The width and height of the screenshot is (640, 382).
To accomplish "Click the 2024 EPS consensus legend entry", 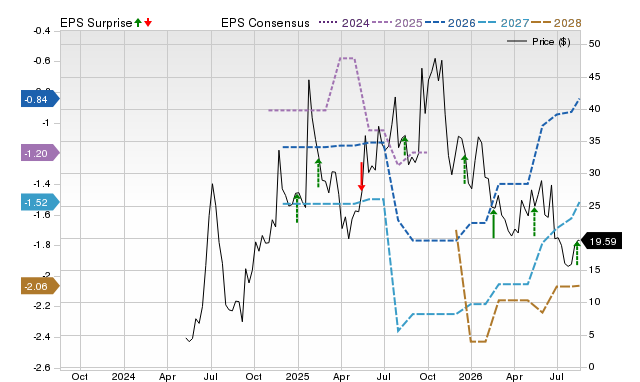I will point(344,23).
